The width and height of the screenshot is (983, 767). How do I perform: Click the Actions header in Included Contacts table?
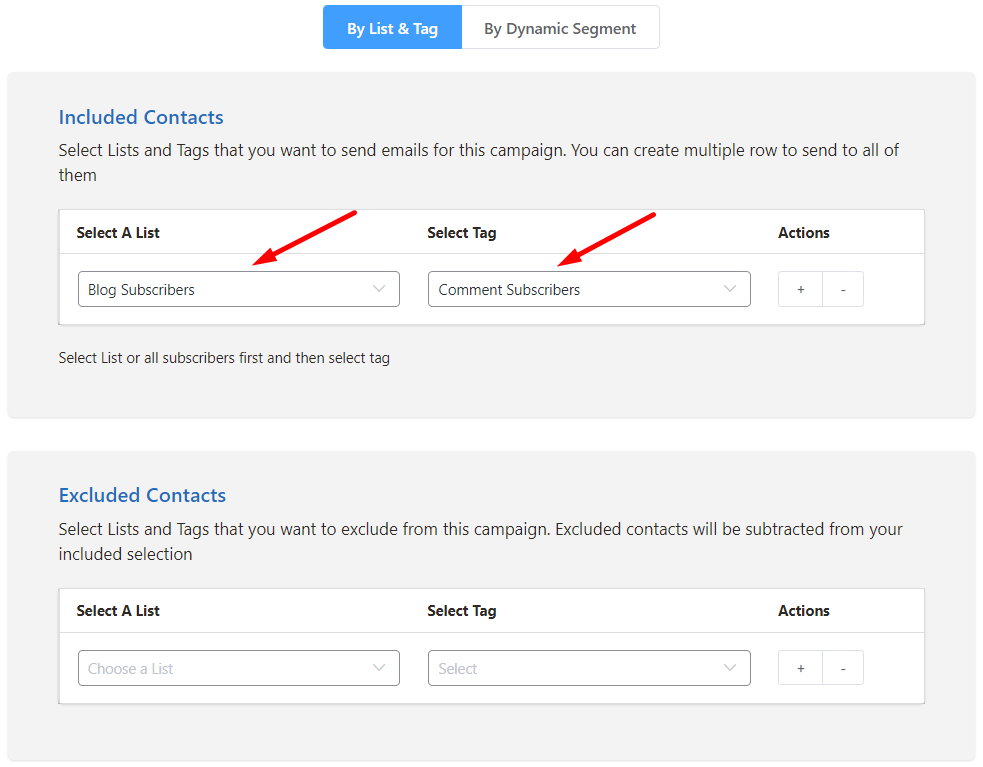tap(804, 233)
